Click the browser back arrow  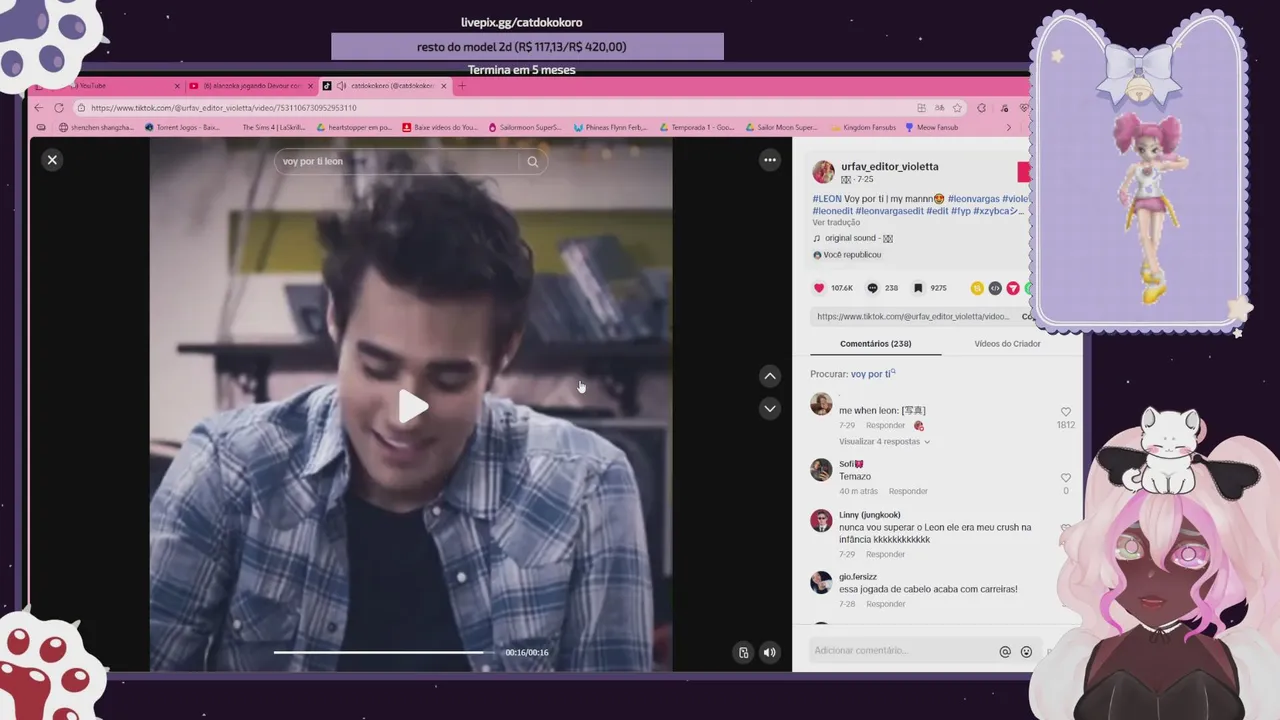pyautogui.click(x=39, y=107)
